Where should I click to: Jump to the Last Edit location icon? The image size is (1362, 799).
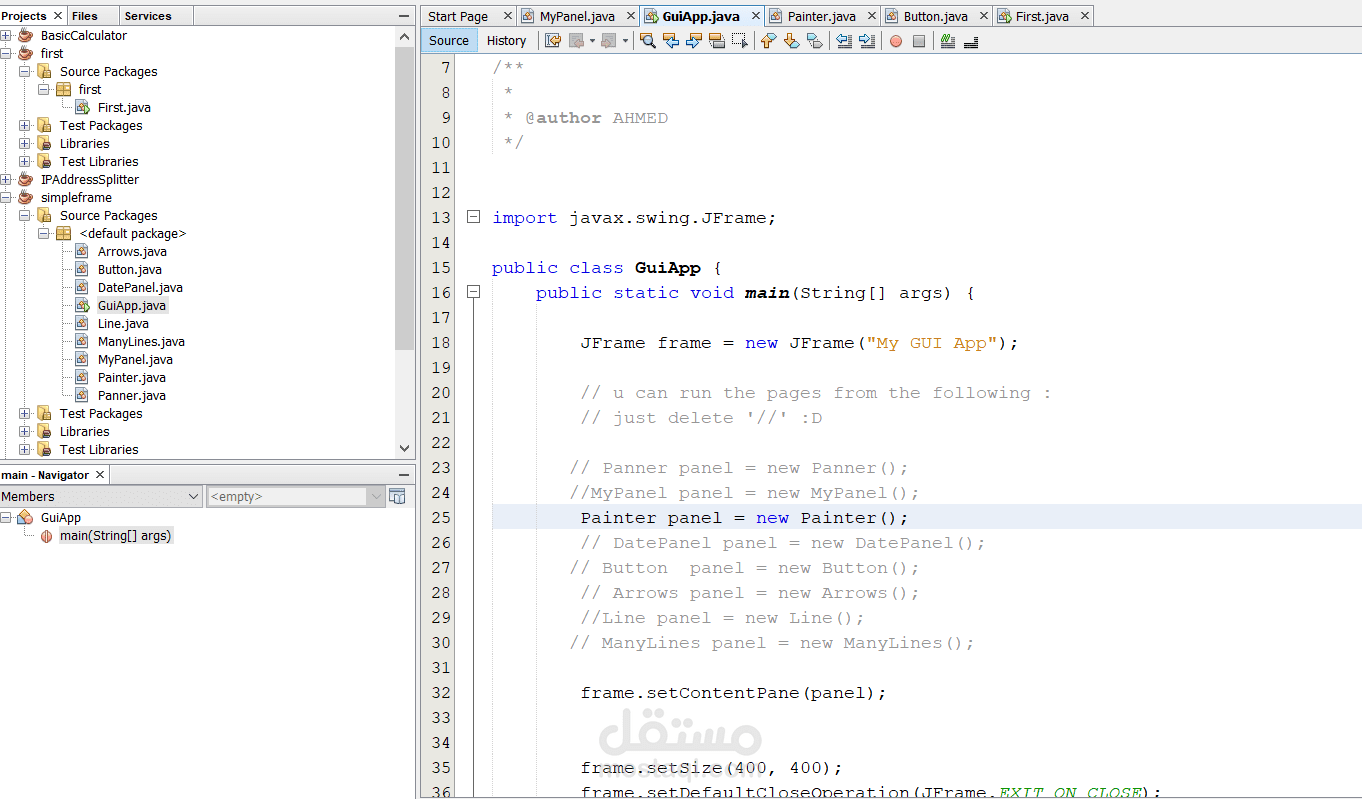(x=553, y=41)
